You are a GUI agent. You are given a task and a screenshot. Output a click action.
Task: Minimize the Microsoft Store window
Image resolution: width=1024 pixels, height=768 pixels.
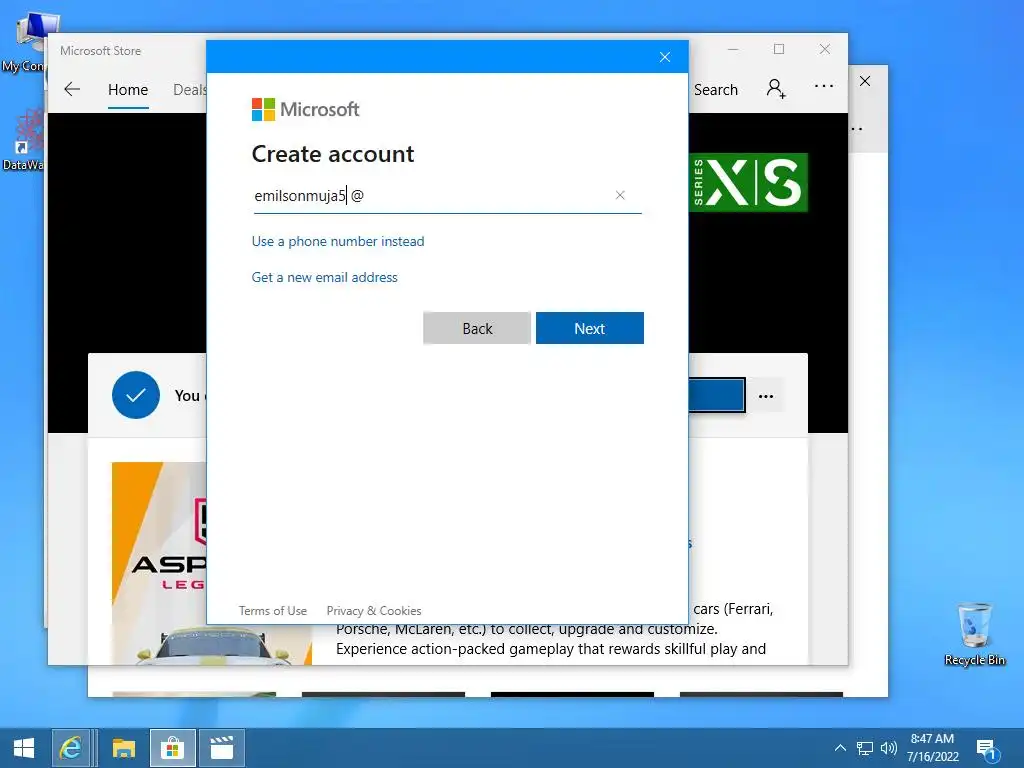coord(733,49)
